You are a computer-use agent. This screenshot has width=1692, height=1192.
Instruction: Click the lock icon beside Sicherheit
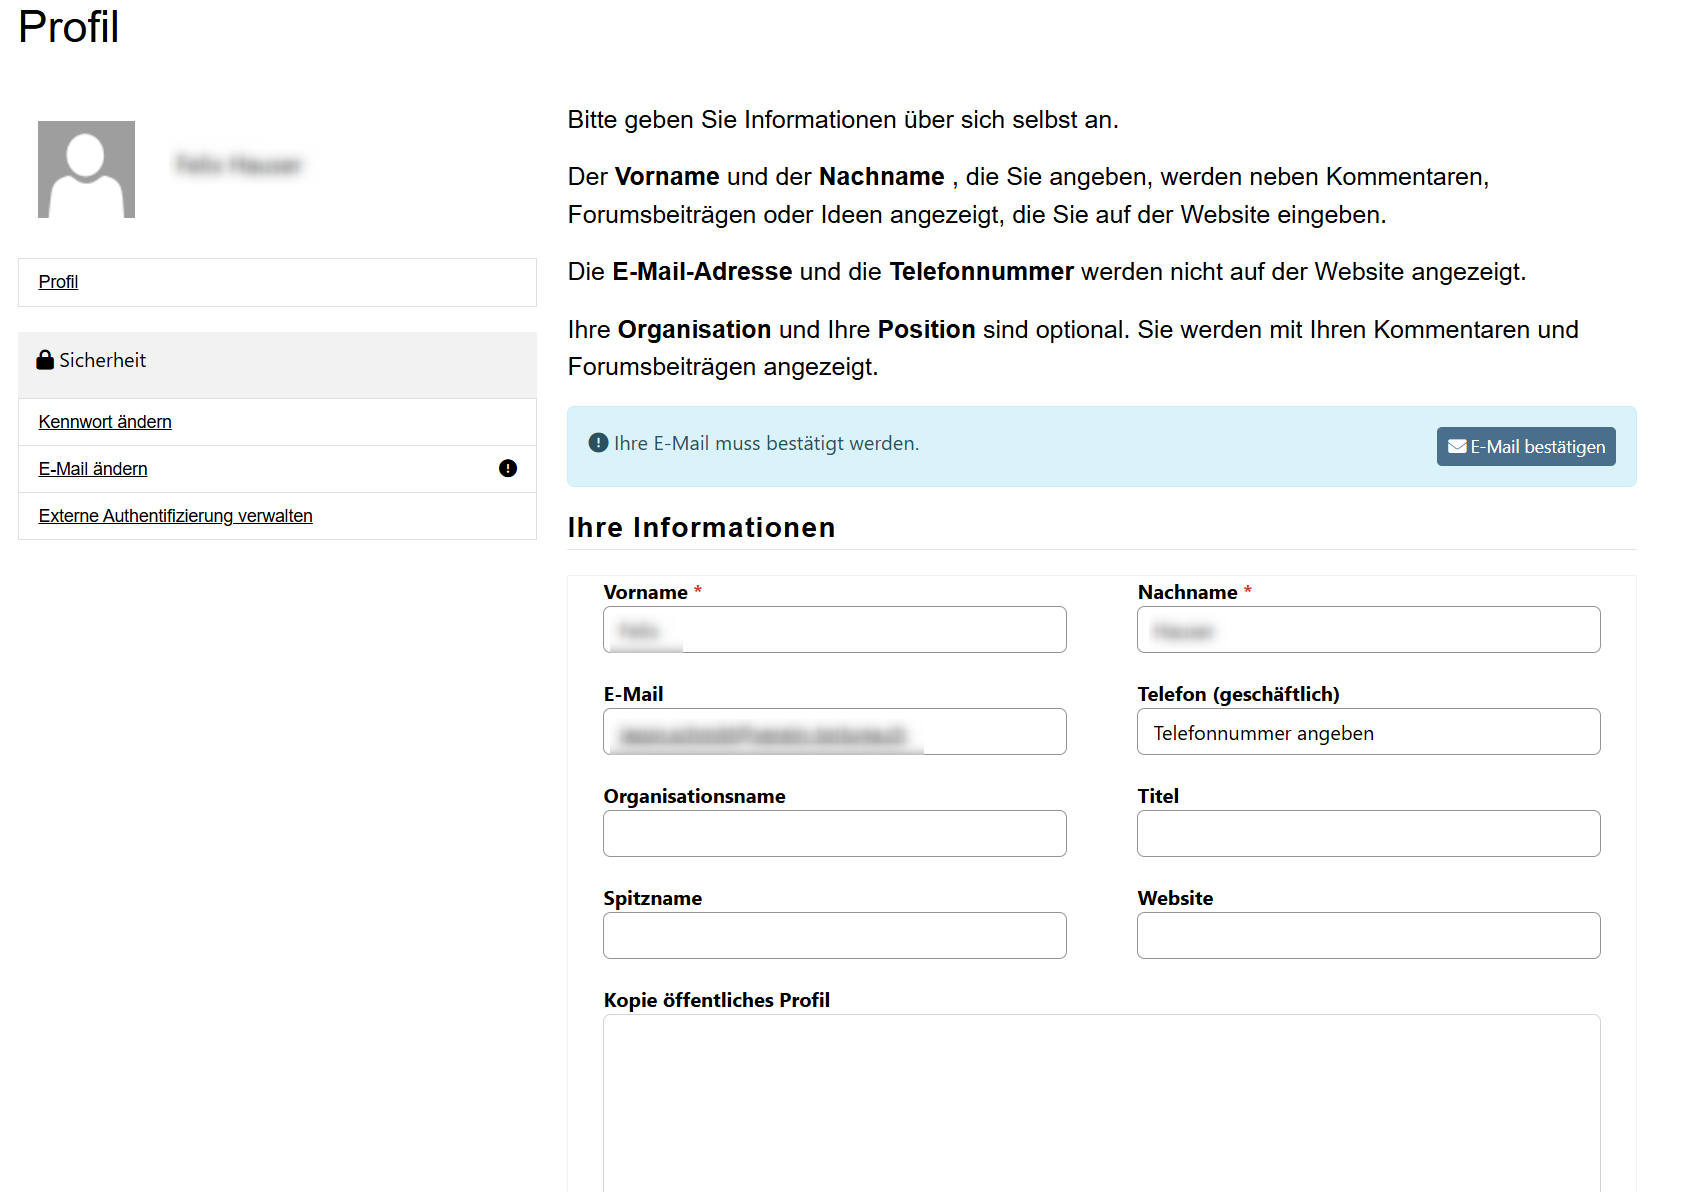tap(45, 360)
